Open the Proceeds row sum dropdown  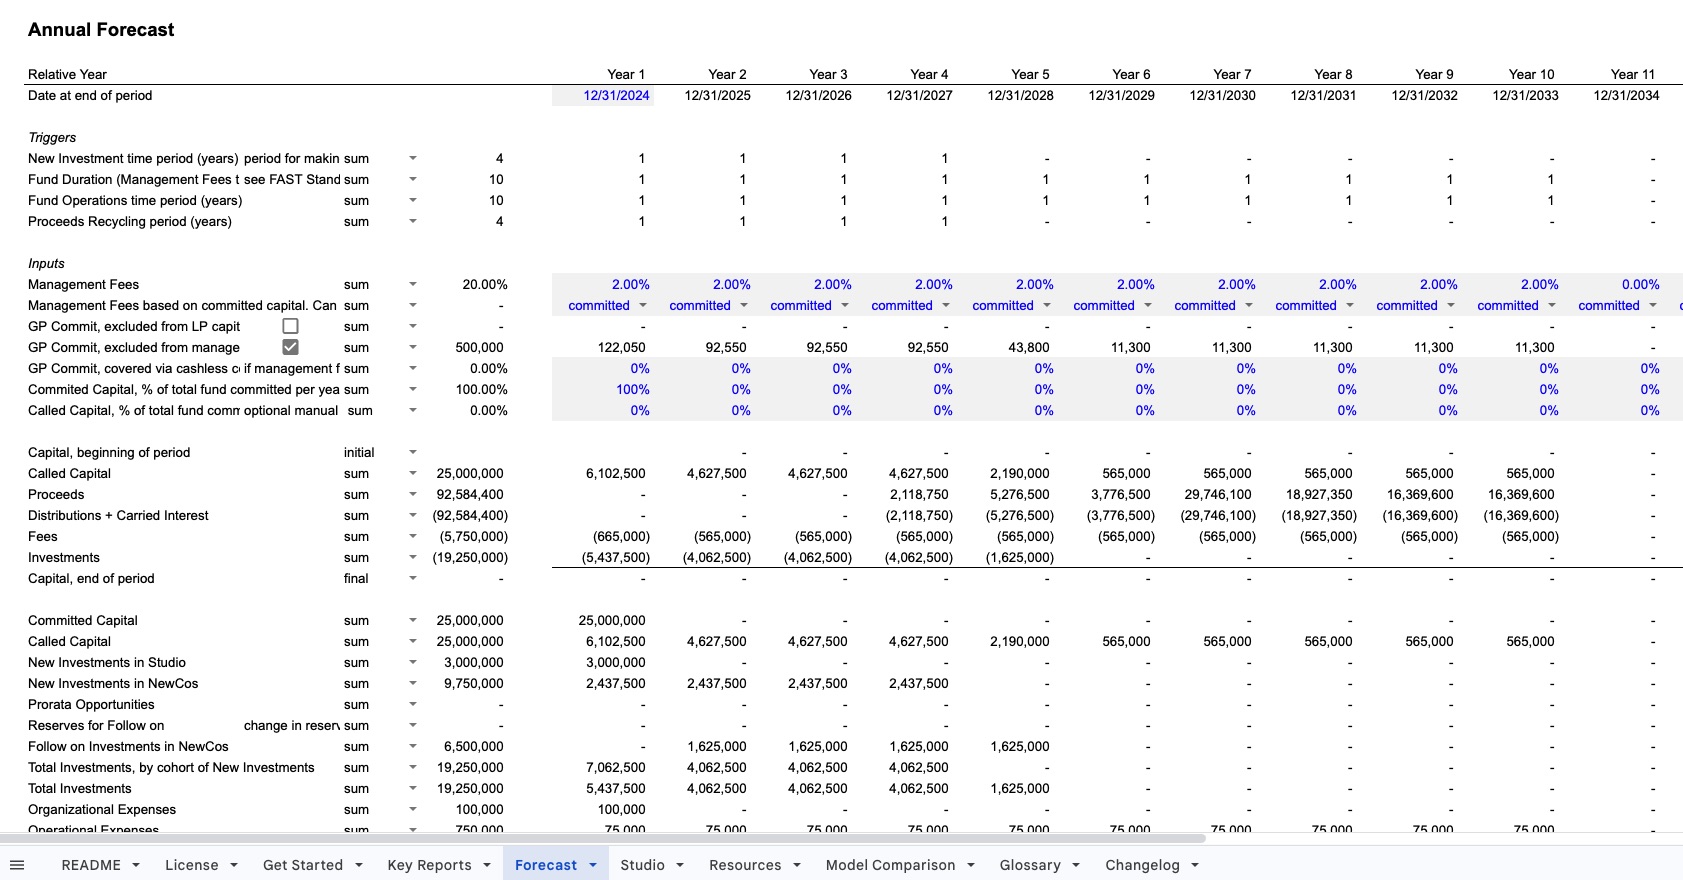click(413, 494)
